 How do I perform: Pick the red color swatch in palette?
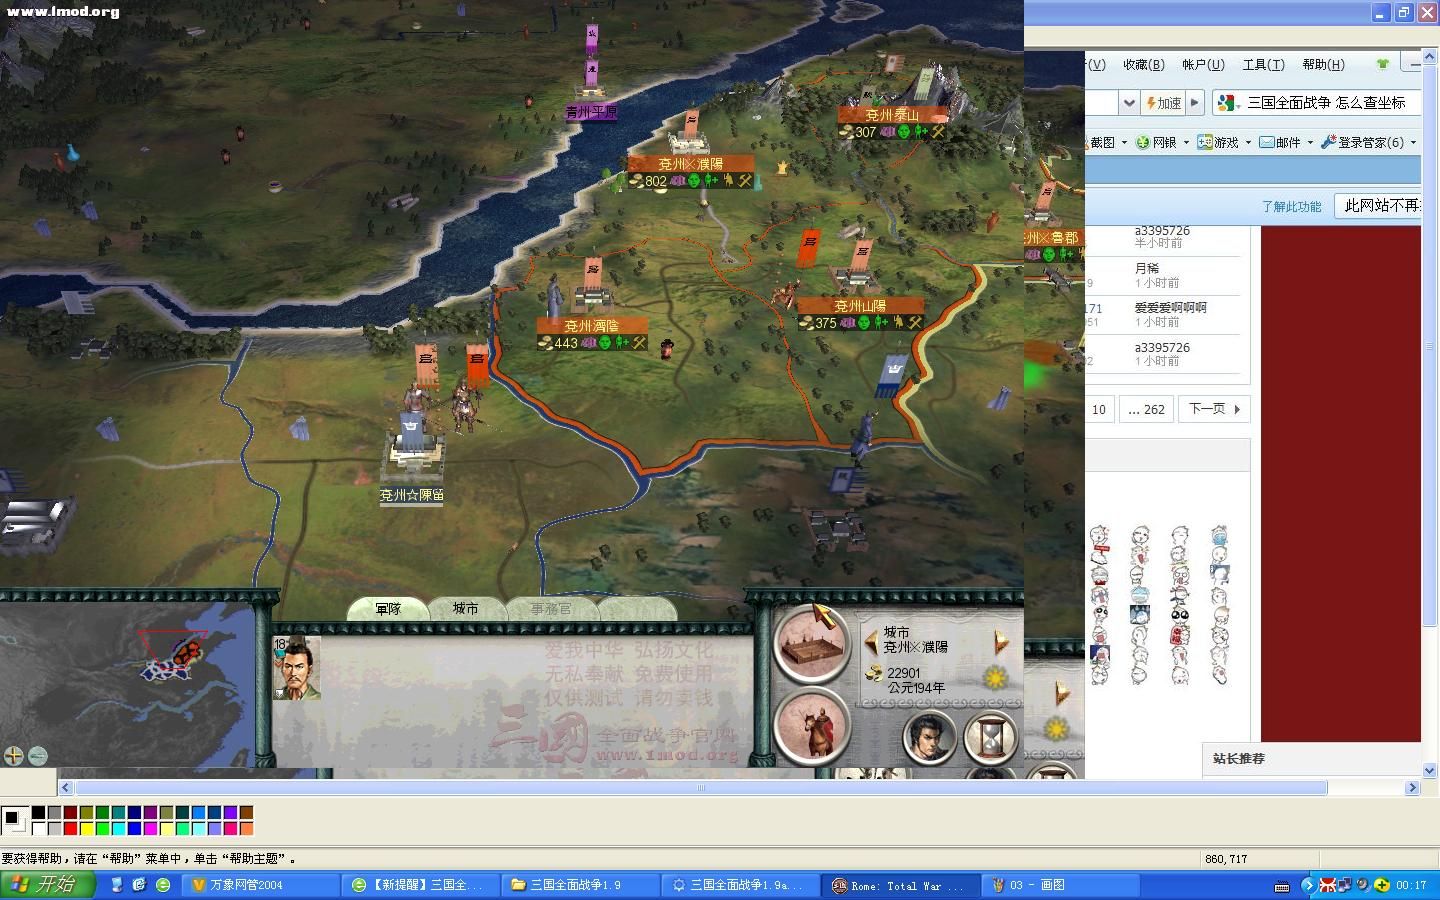70,828
